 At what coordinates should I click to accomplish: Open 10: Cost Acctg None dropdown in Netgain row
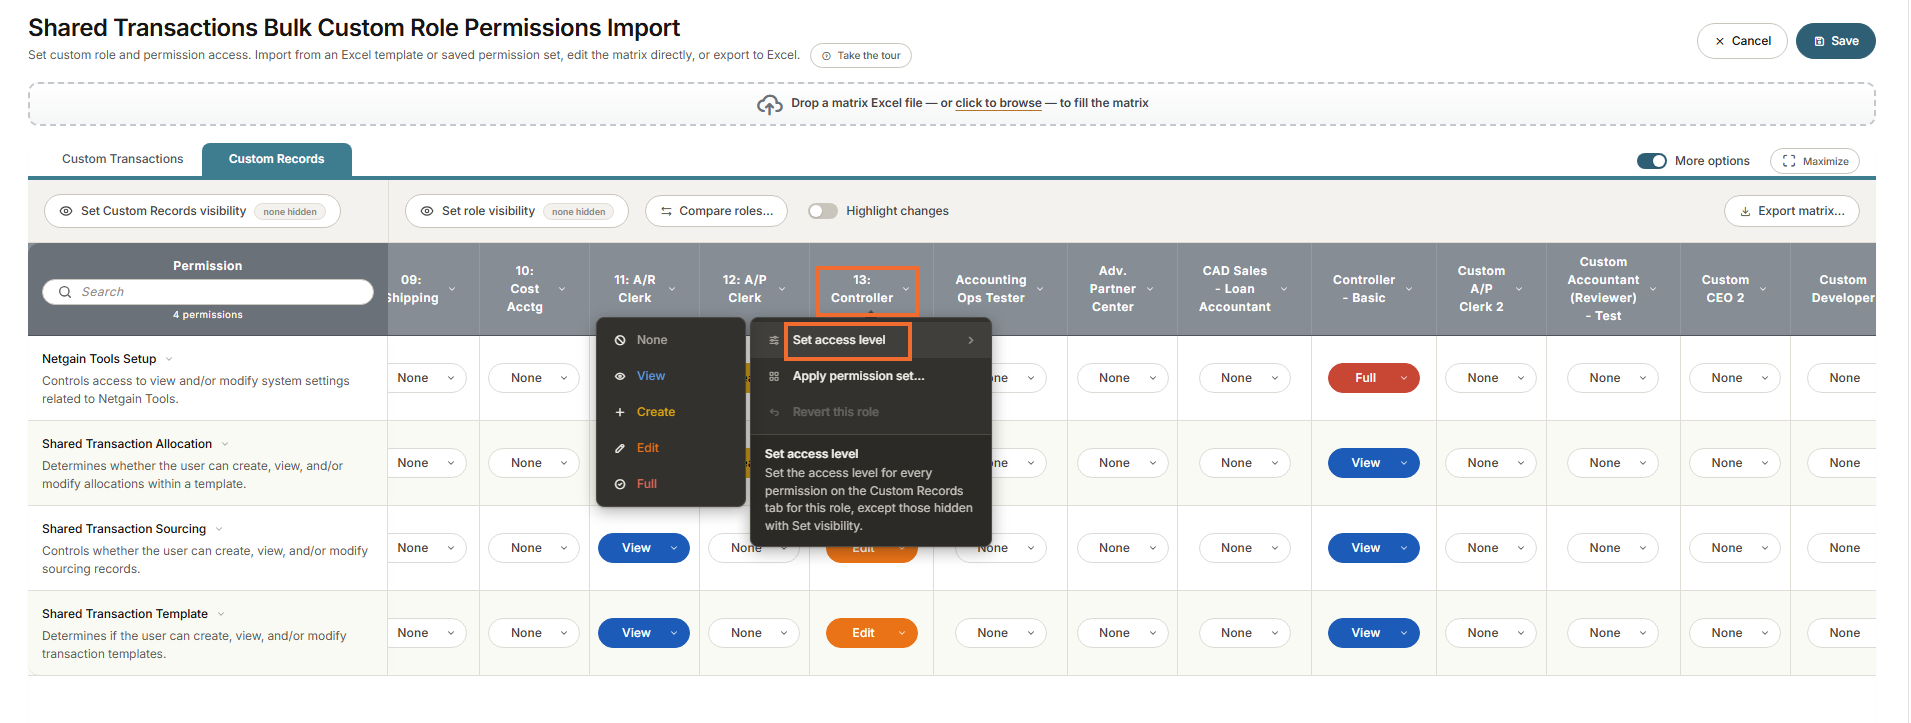click(534, 378)
